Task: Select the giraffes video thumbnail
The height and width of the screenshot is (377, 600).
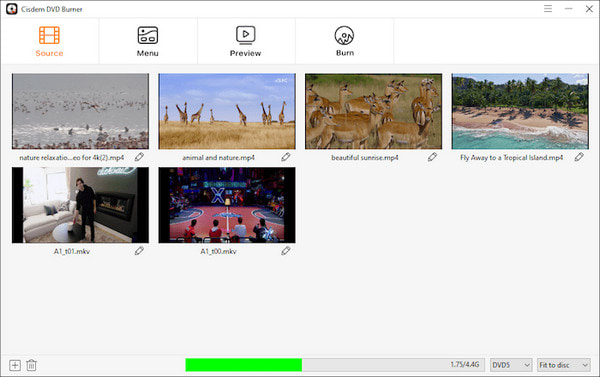Action: (x=227, y=111)
